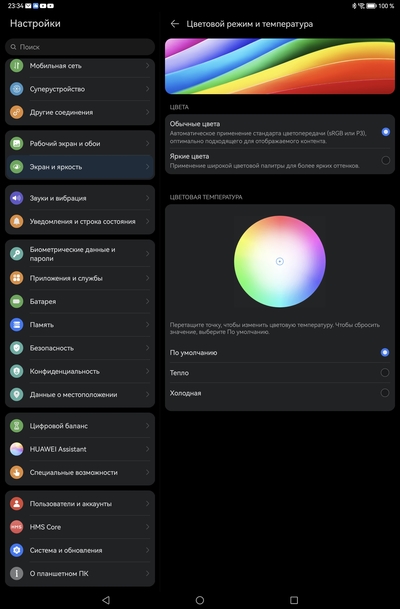
Task: Select the По умолчанию temperature option
Action: pos(280,353)
